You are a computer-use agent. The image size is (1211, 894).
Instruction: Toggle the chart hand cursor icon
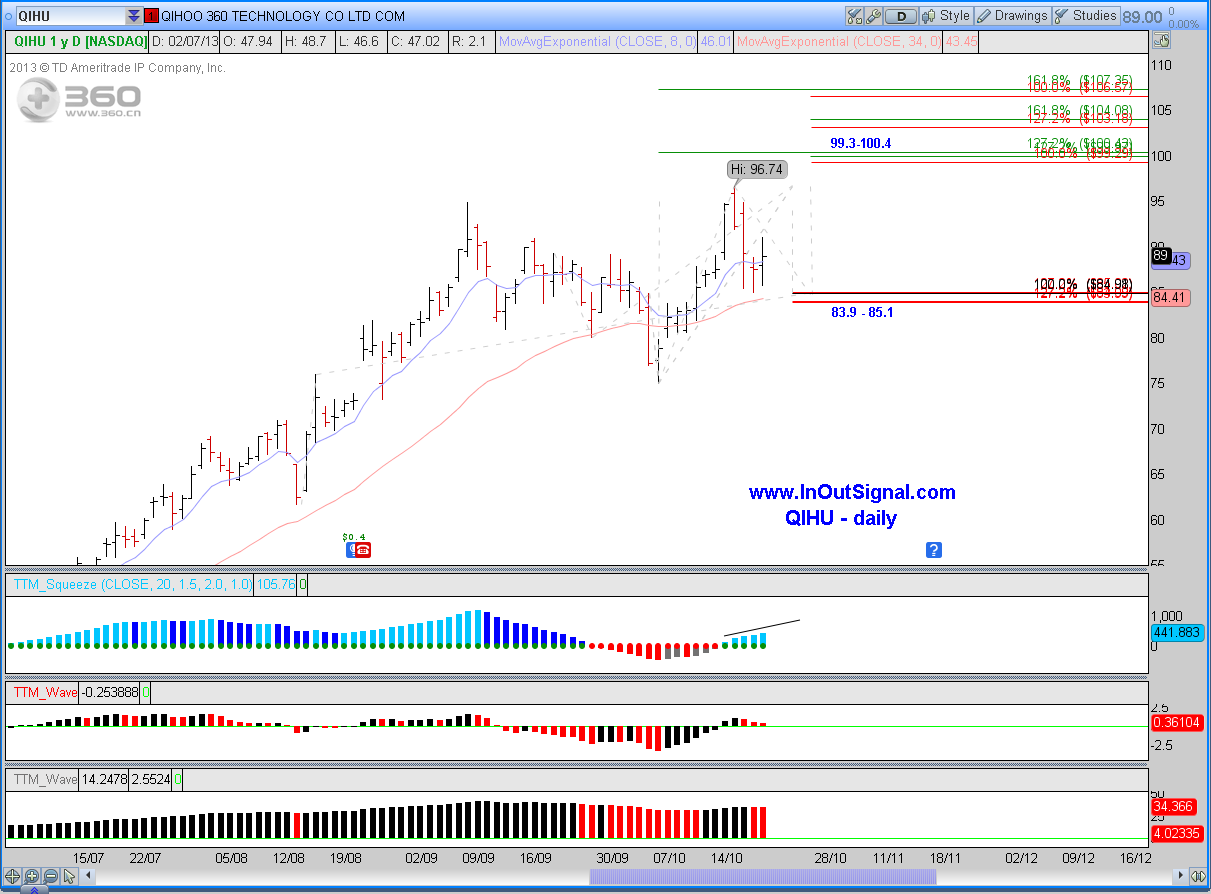tap(1161, 41)
